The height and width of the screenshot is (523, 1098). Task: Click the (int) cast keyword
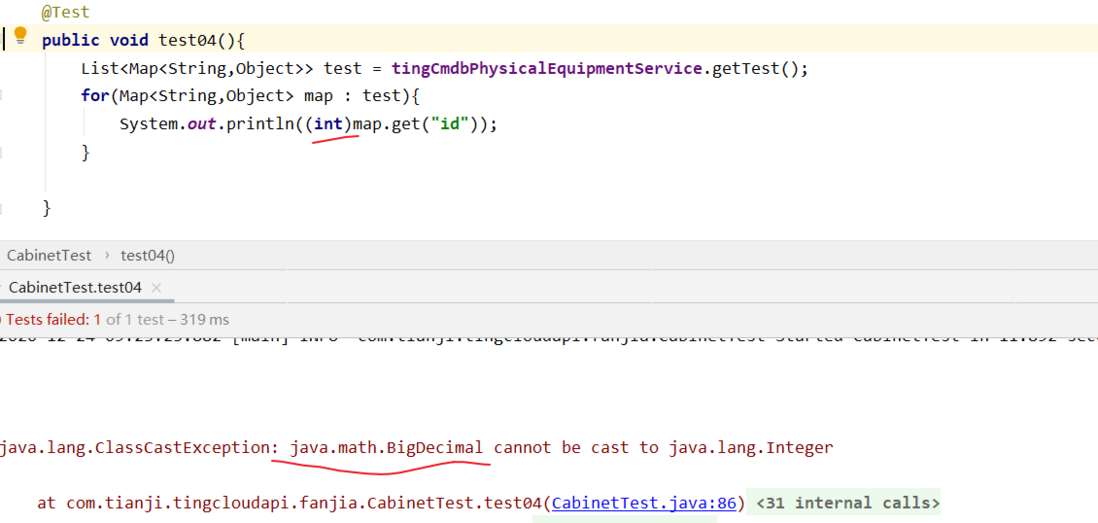(328, 124)
